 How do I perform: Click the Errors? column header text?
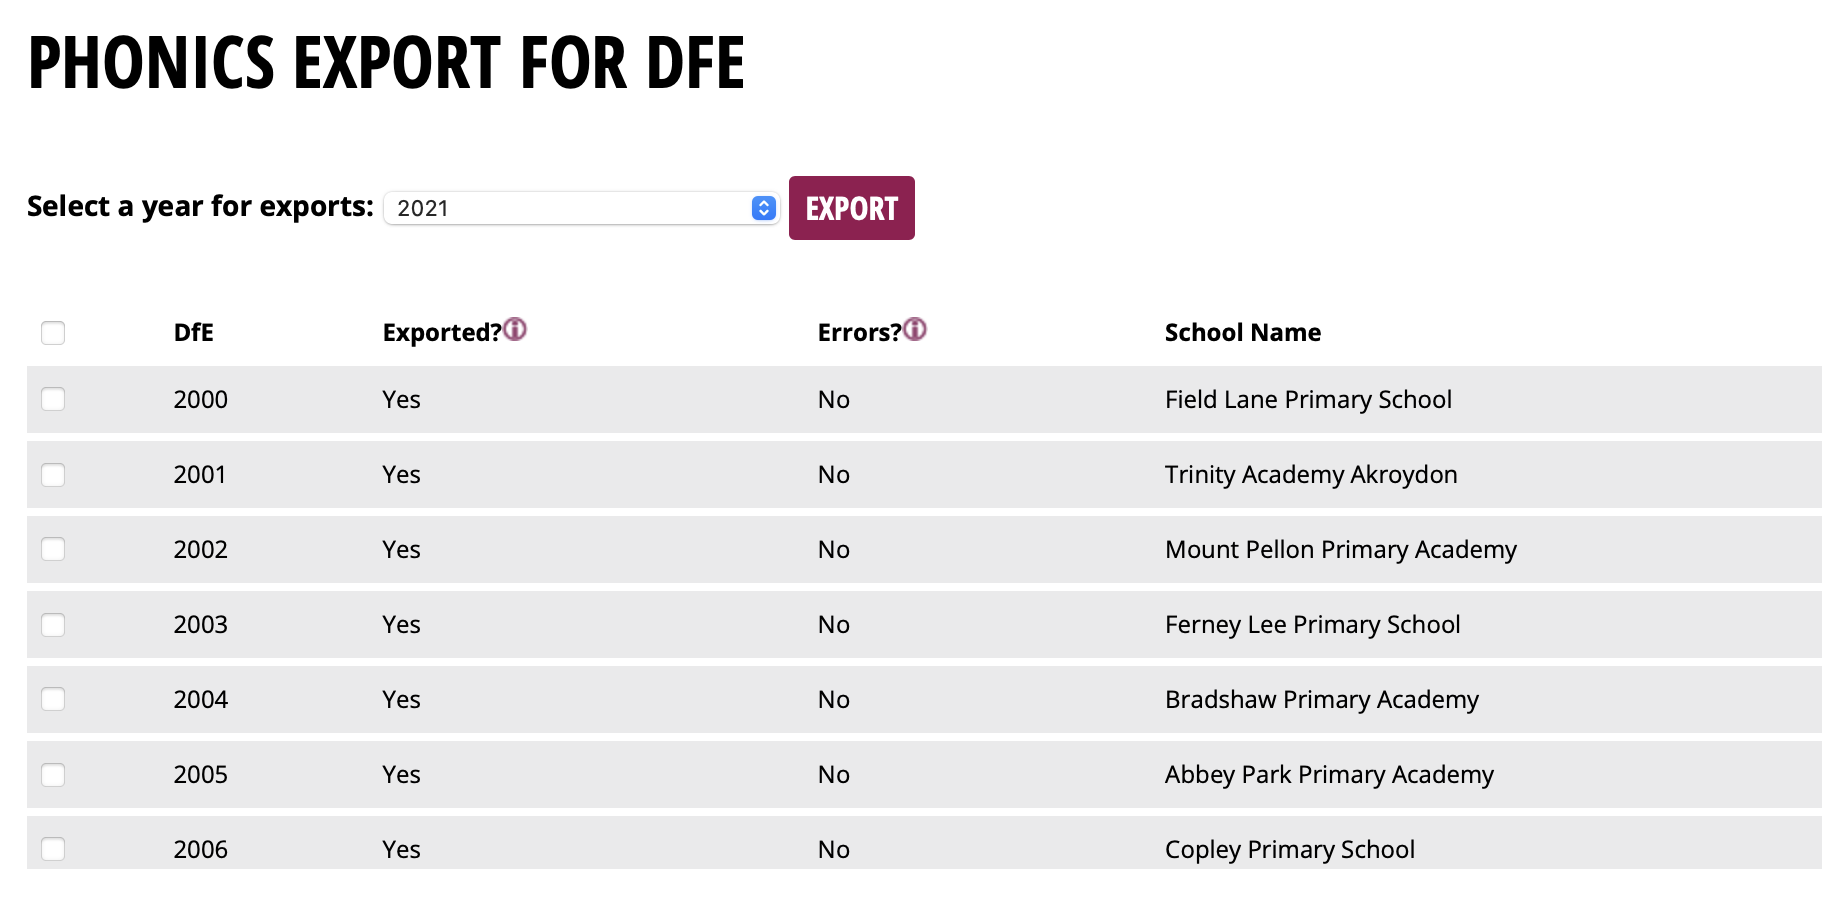(860, 333)
